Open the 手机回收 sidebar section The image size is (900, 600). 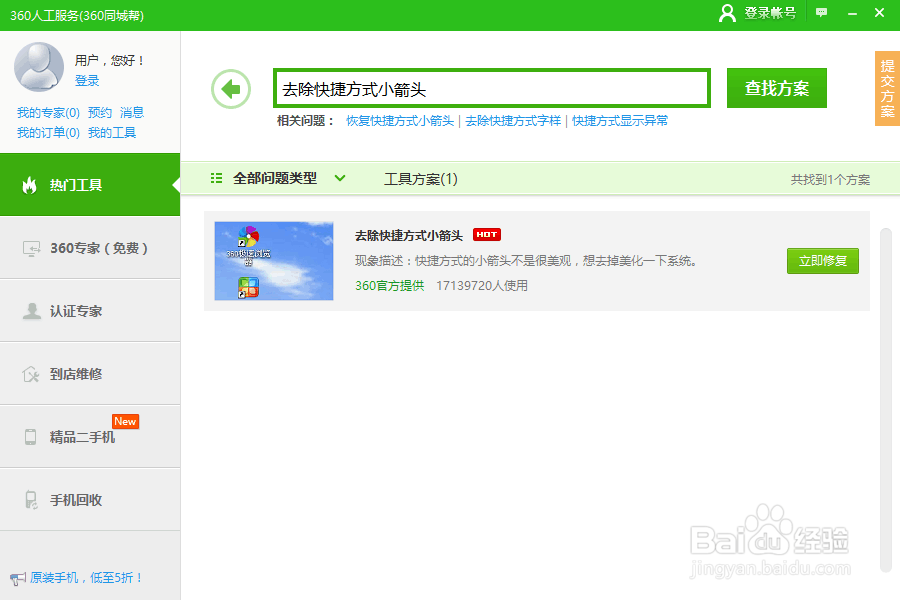90,500
